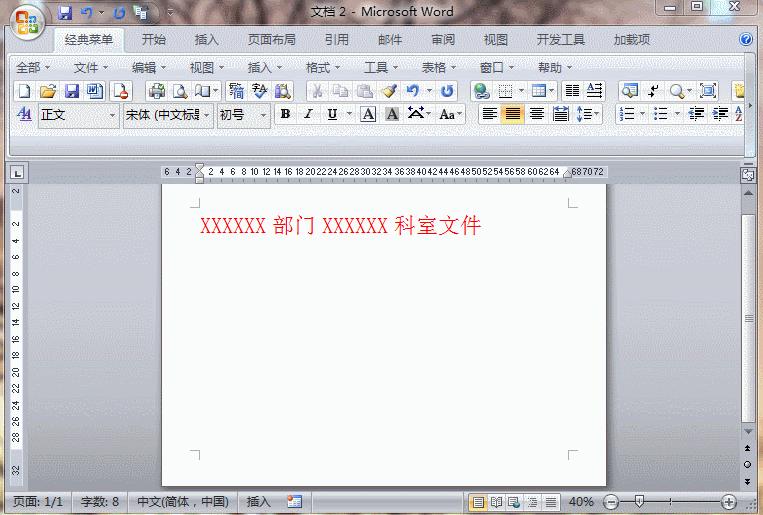Image resolution: width=763 pixels, height=515 pixels.
Task: Click the Columns icon in the toolbar
Action: pyautogui.click(x=572, y=91)
